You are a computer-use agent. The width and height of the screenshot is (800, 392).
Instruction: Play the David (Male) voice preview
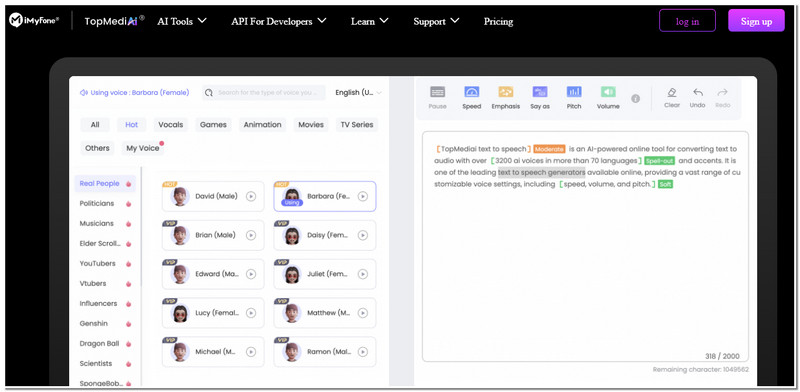click(x=251, y=196)
